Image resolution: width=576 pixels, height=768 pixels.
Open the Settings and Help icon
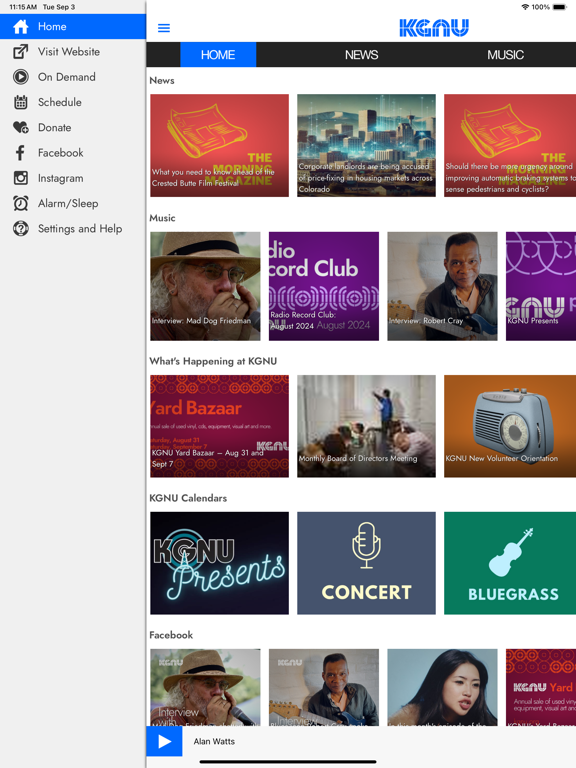tap(21, 228)
